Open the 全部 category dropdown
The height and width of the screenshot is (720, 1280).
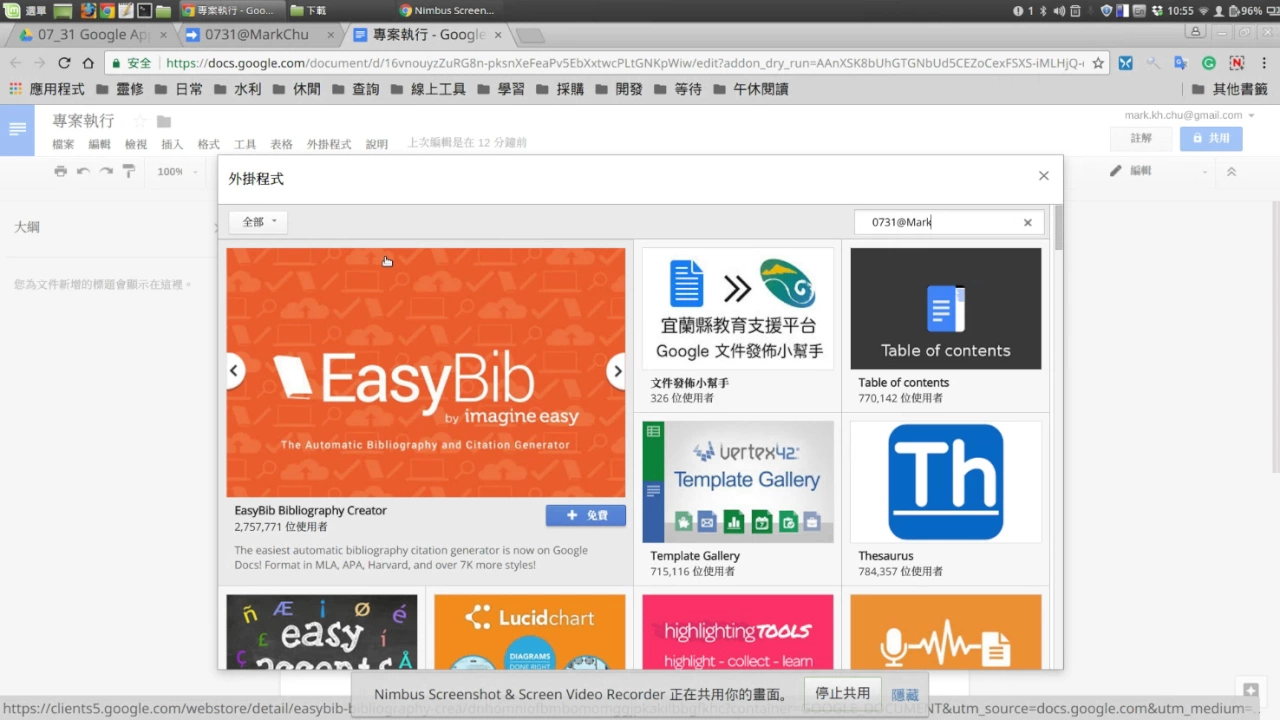coord(258,222)
